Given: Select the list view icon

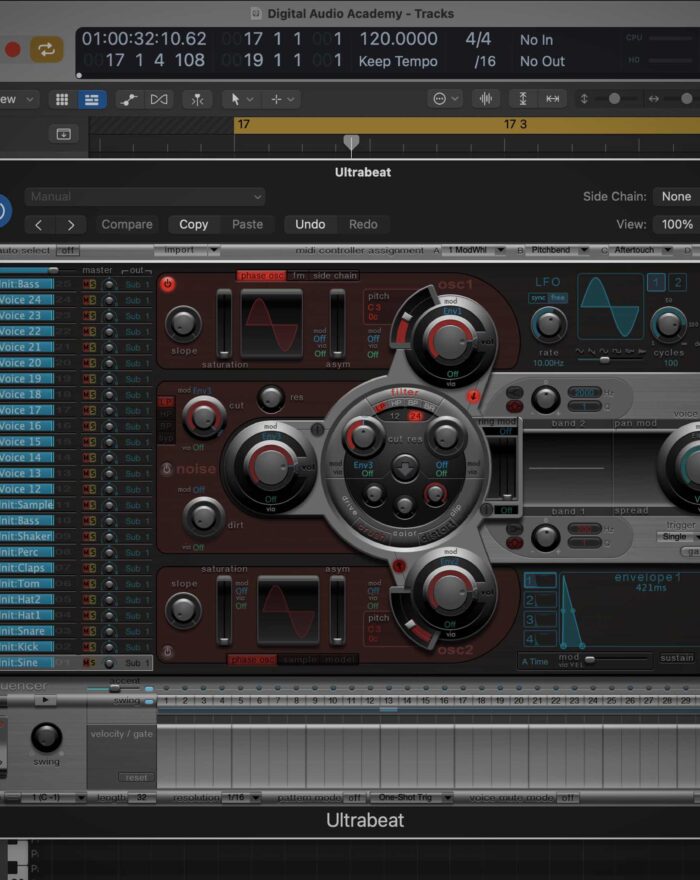Looking at the screenshot, I should pos(91,99).
